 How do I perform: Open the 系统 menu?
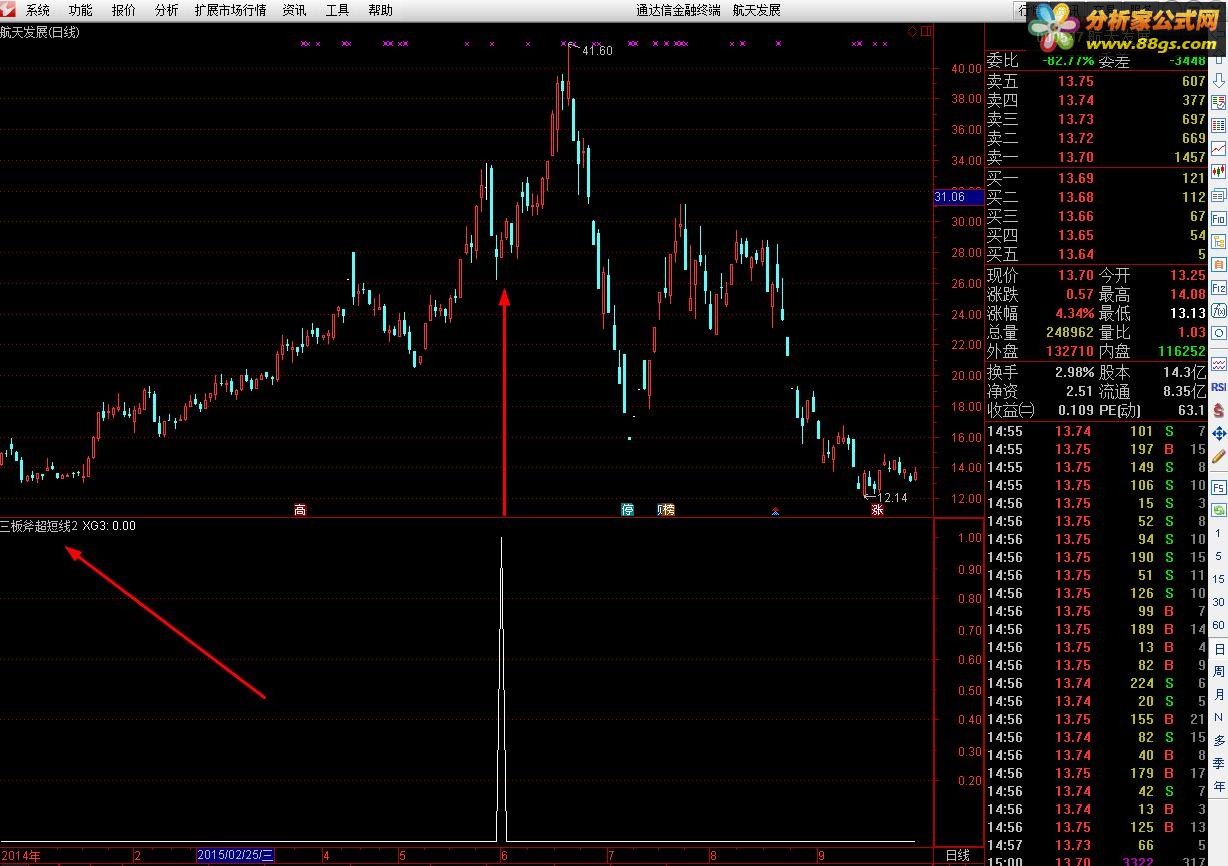[x=37, y=10]
